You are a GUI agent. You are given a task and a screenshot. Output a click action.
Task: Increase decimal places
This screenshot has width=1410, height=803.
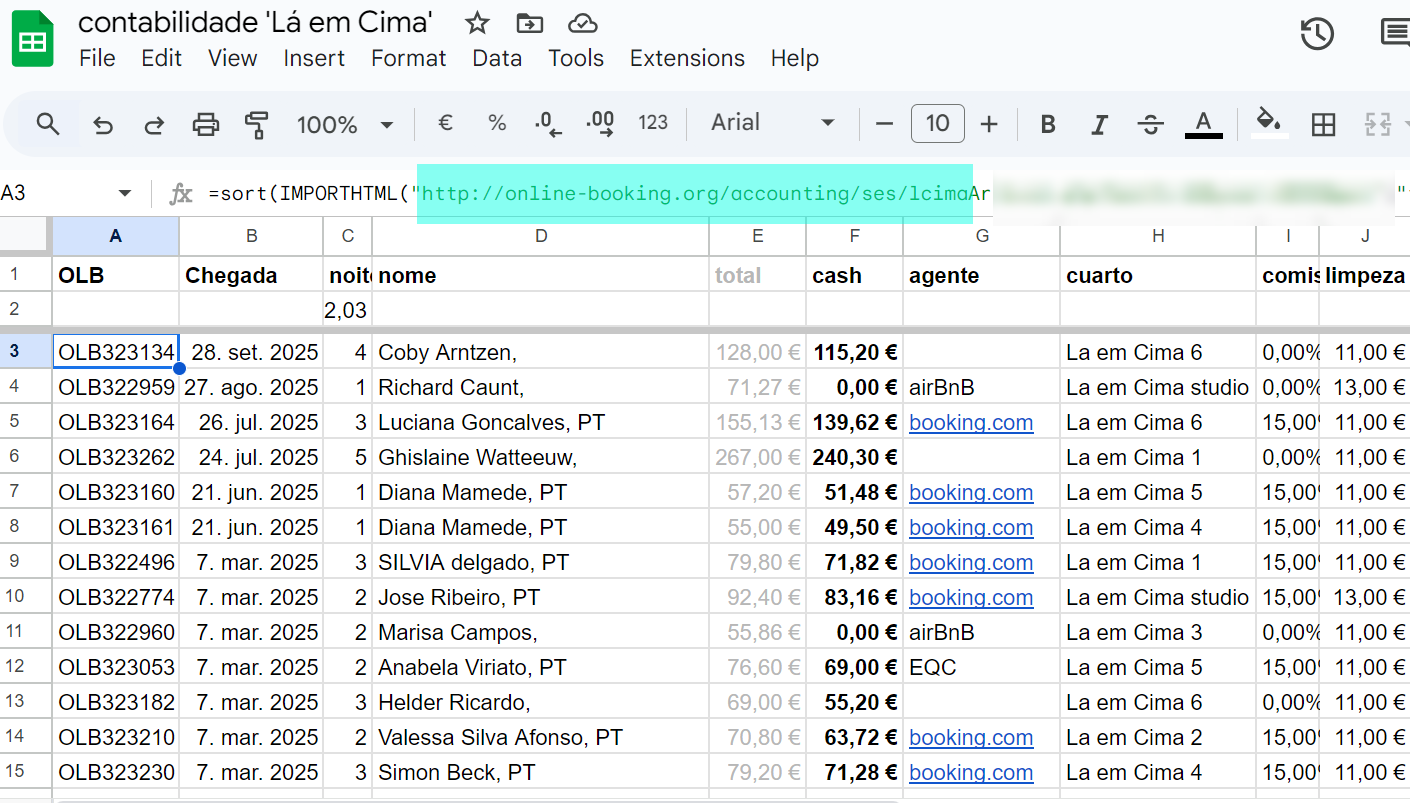(x=600, y=124)
